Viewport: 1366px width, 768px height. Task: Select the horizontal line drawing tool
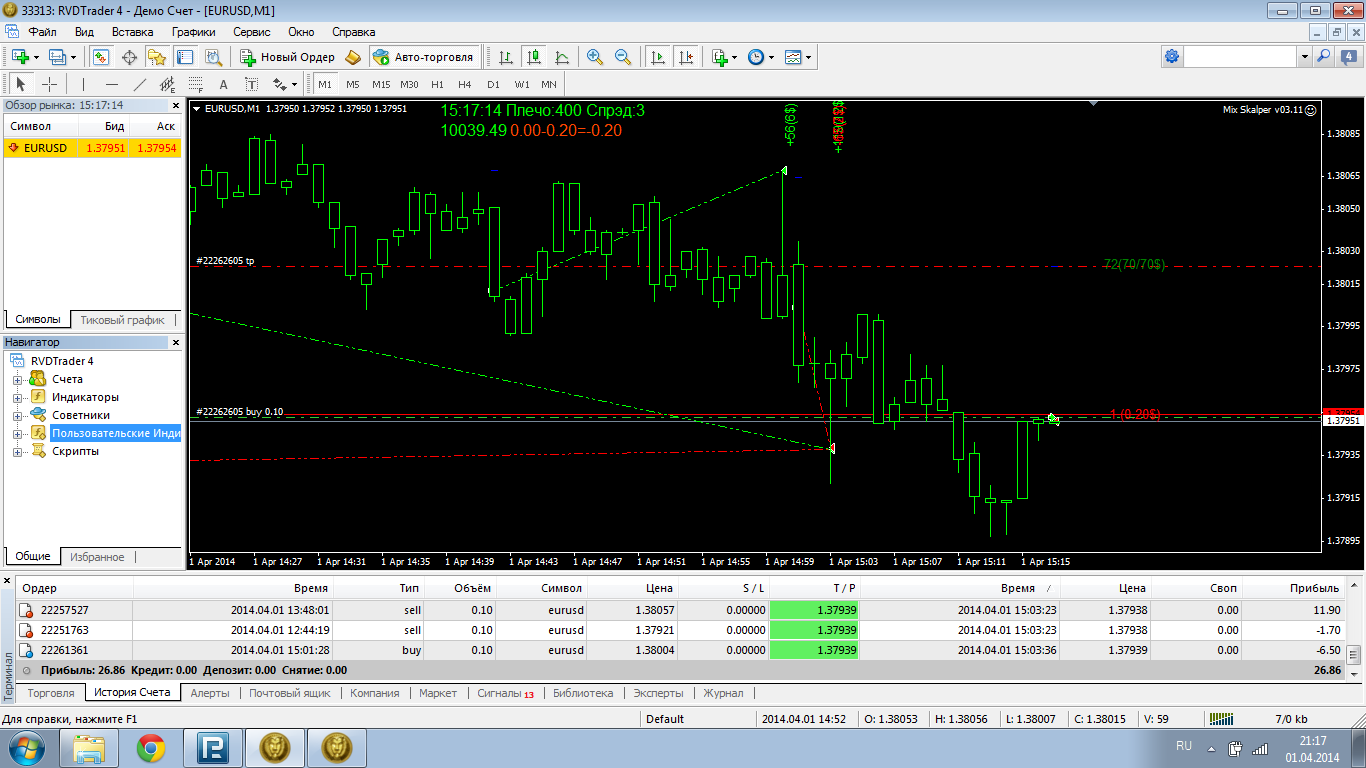pos(111,84)
